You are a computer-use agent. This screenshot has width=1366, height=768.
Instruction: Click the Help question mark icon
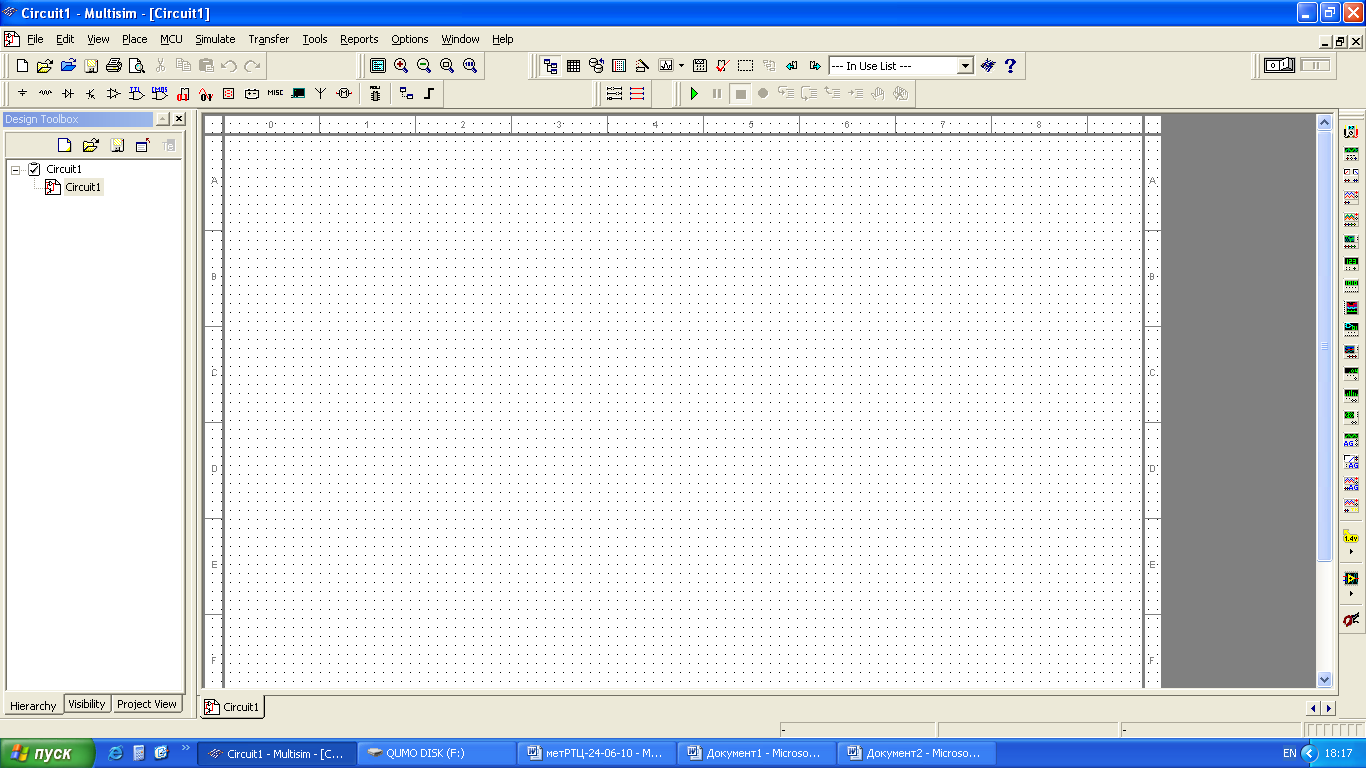[1011, 66]
